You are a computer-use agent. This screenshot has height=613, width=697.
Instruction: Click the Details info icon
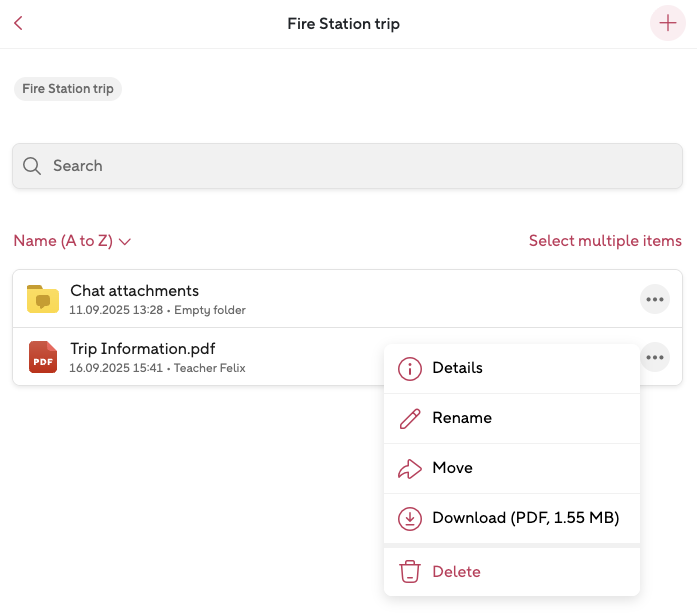[x=410, y=369]
